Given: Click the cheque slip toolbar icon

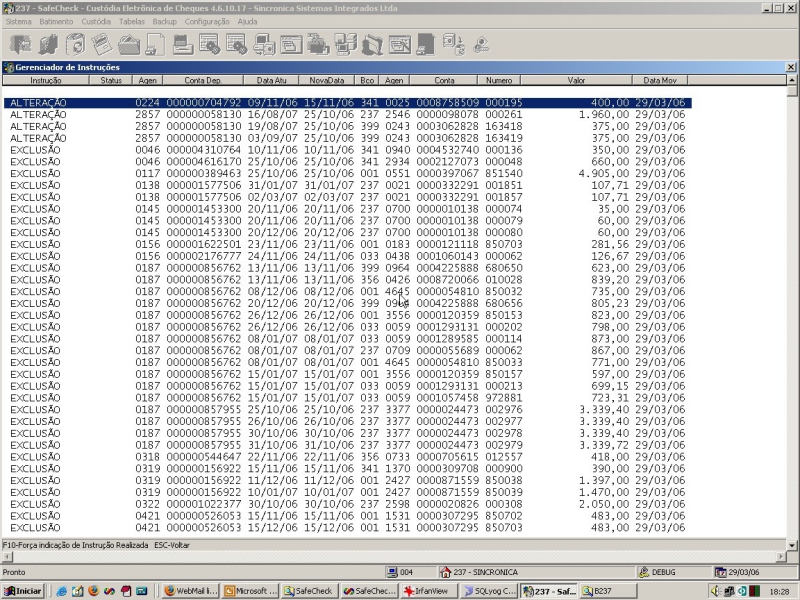Looking at the screenshot, I should pyautogui.click(x=102, y=44).
